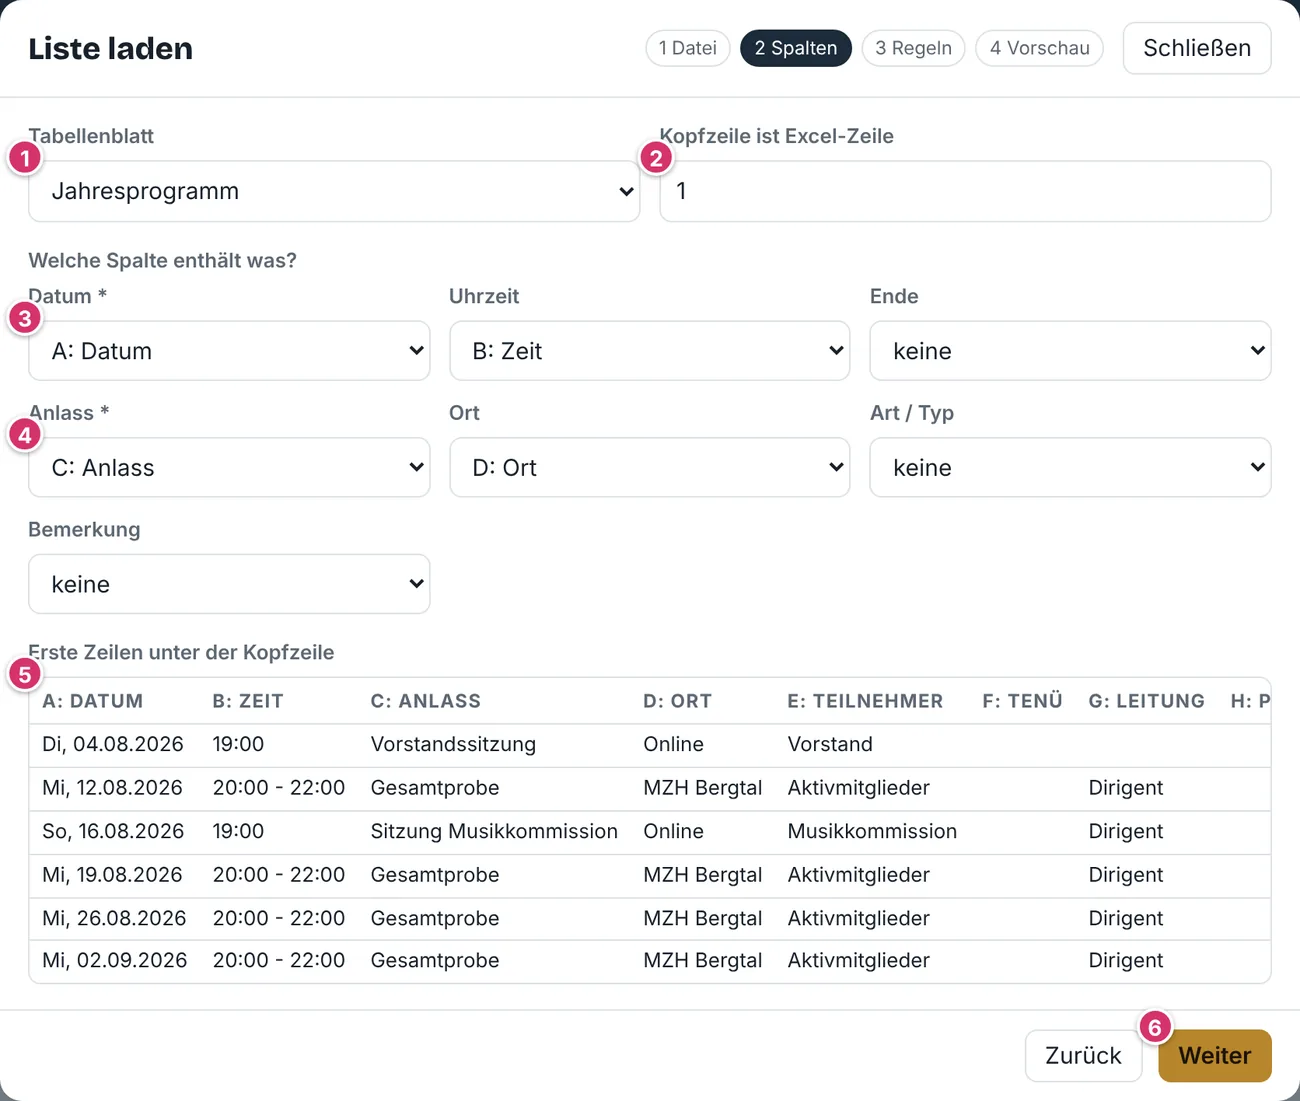The height and width of the screenshot is (1101, 1300).
Task: Click the date So, 16.08.2026
Action: click(113, 831)
